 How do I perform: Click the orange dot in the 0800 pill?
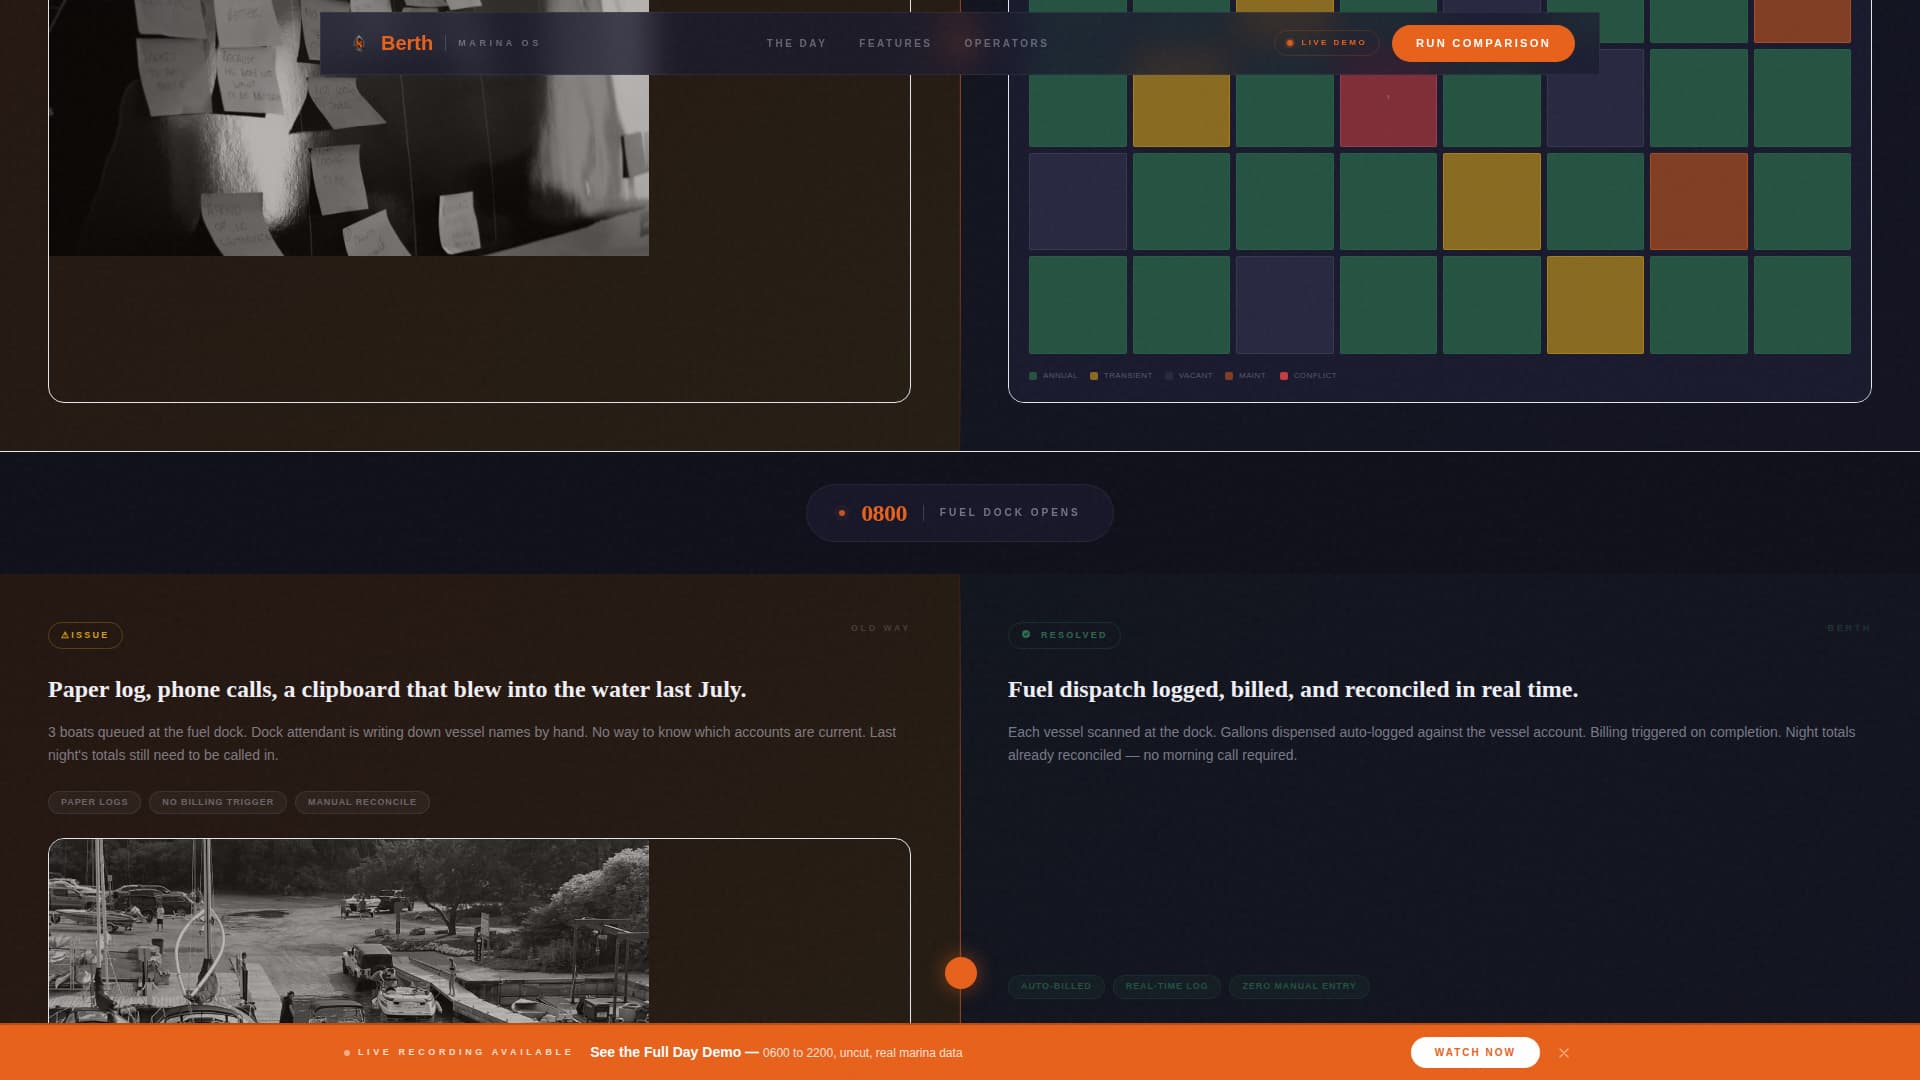click(x=841, y=513)
